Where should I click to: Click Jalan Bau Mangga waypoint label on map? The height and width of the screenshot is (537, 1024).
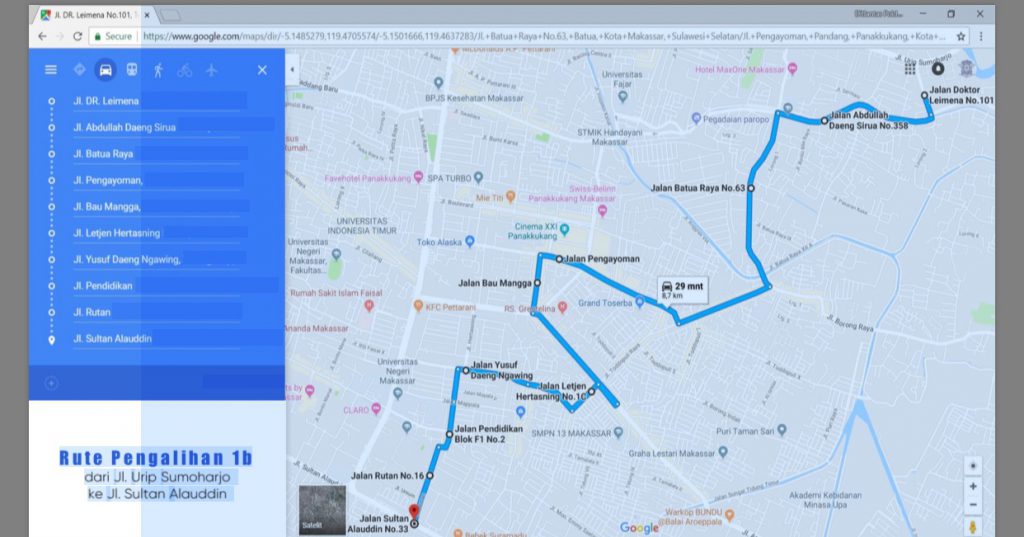point(495,284)
